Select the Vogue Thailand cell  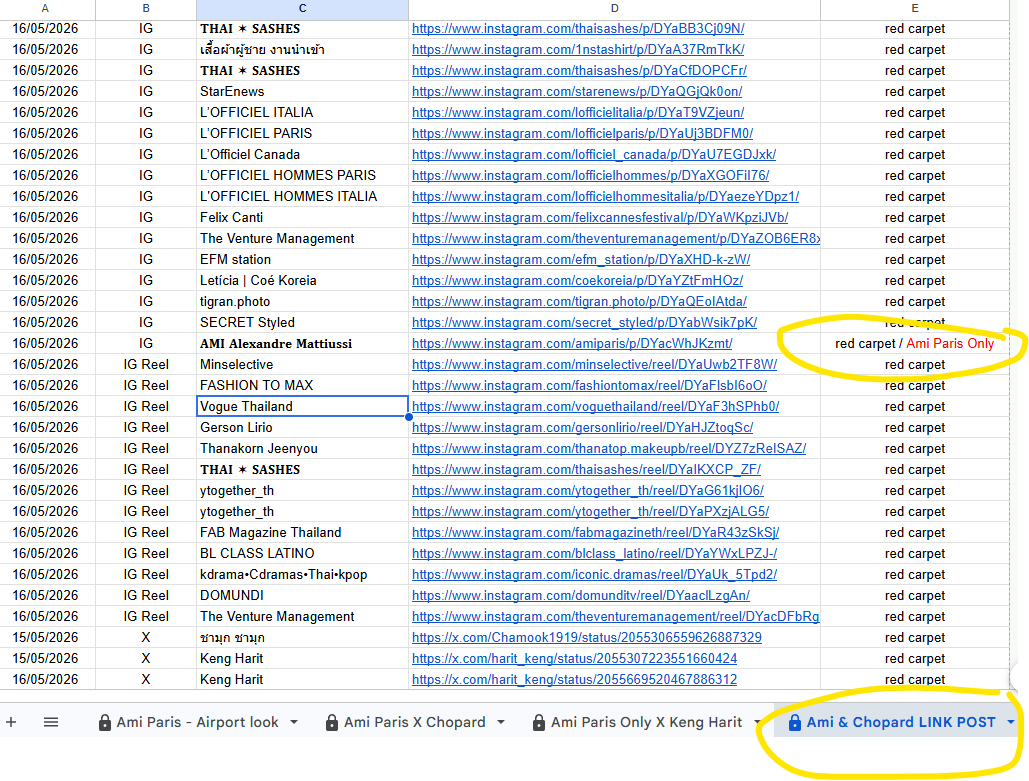pos(302,406)
